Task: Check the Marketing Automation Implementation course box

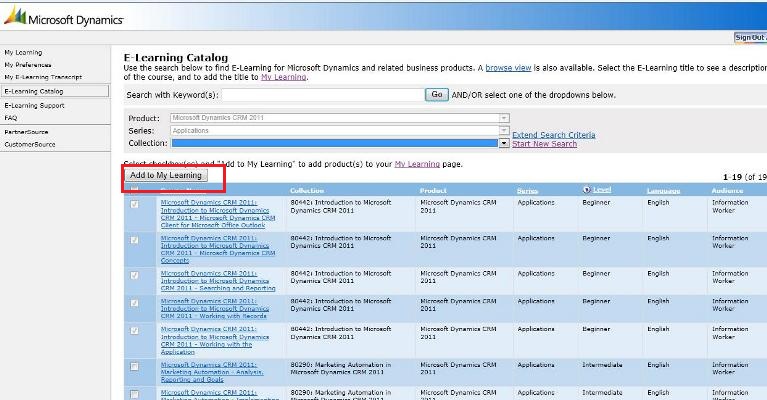Action: coord(134,394)
